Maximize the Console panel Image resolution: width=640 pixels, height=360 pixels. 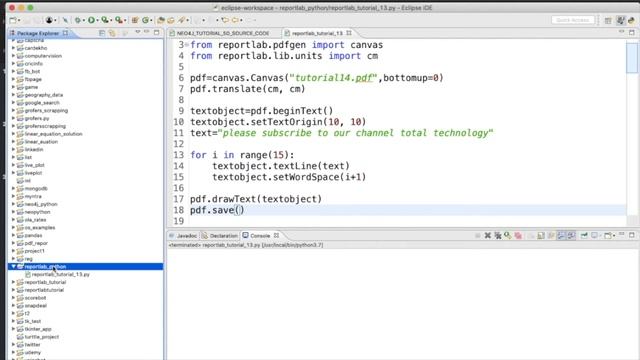(x=632, y=235)
